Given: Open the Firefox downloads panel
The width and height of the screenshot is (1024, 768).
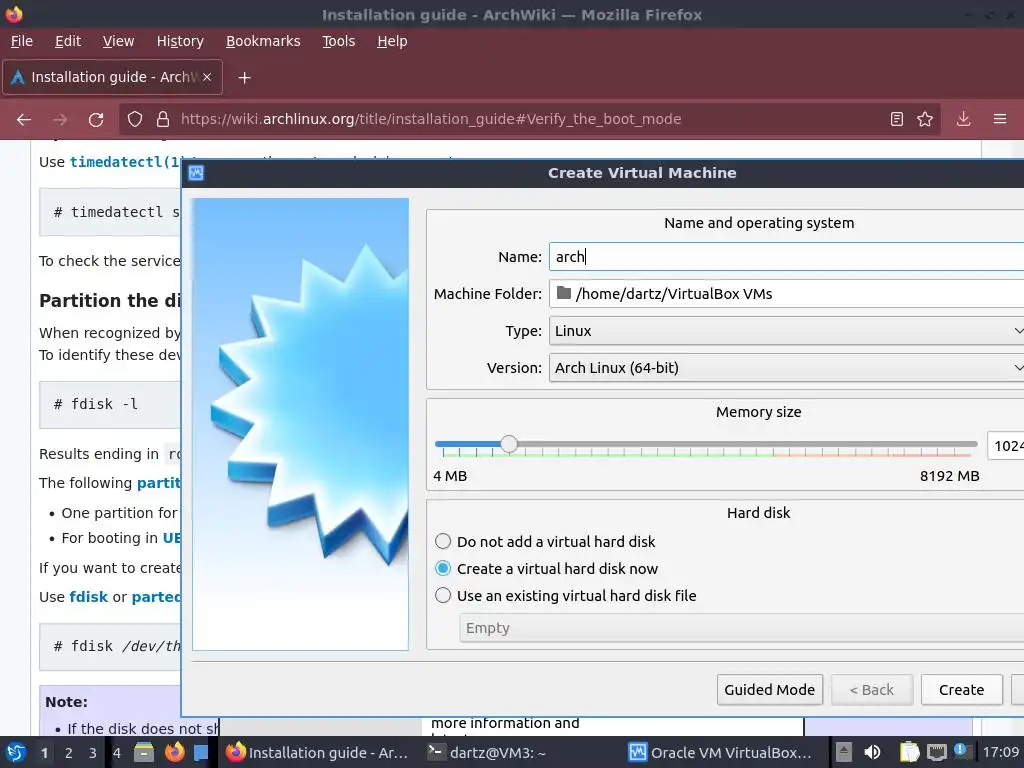Looking at the screenshot, I should (x=963, y=119).
